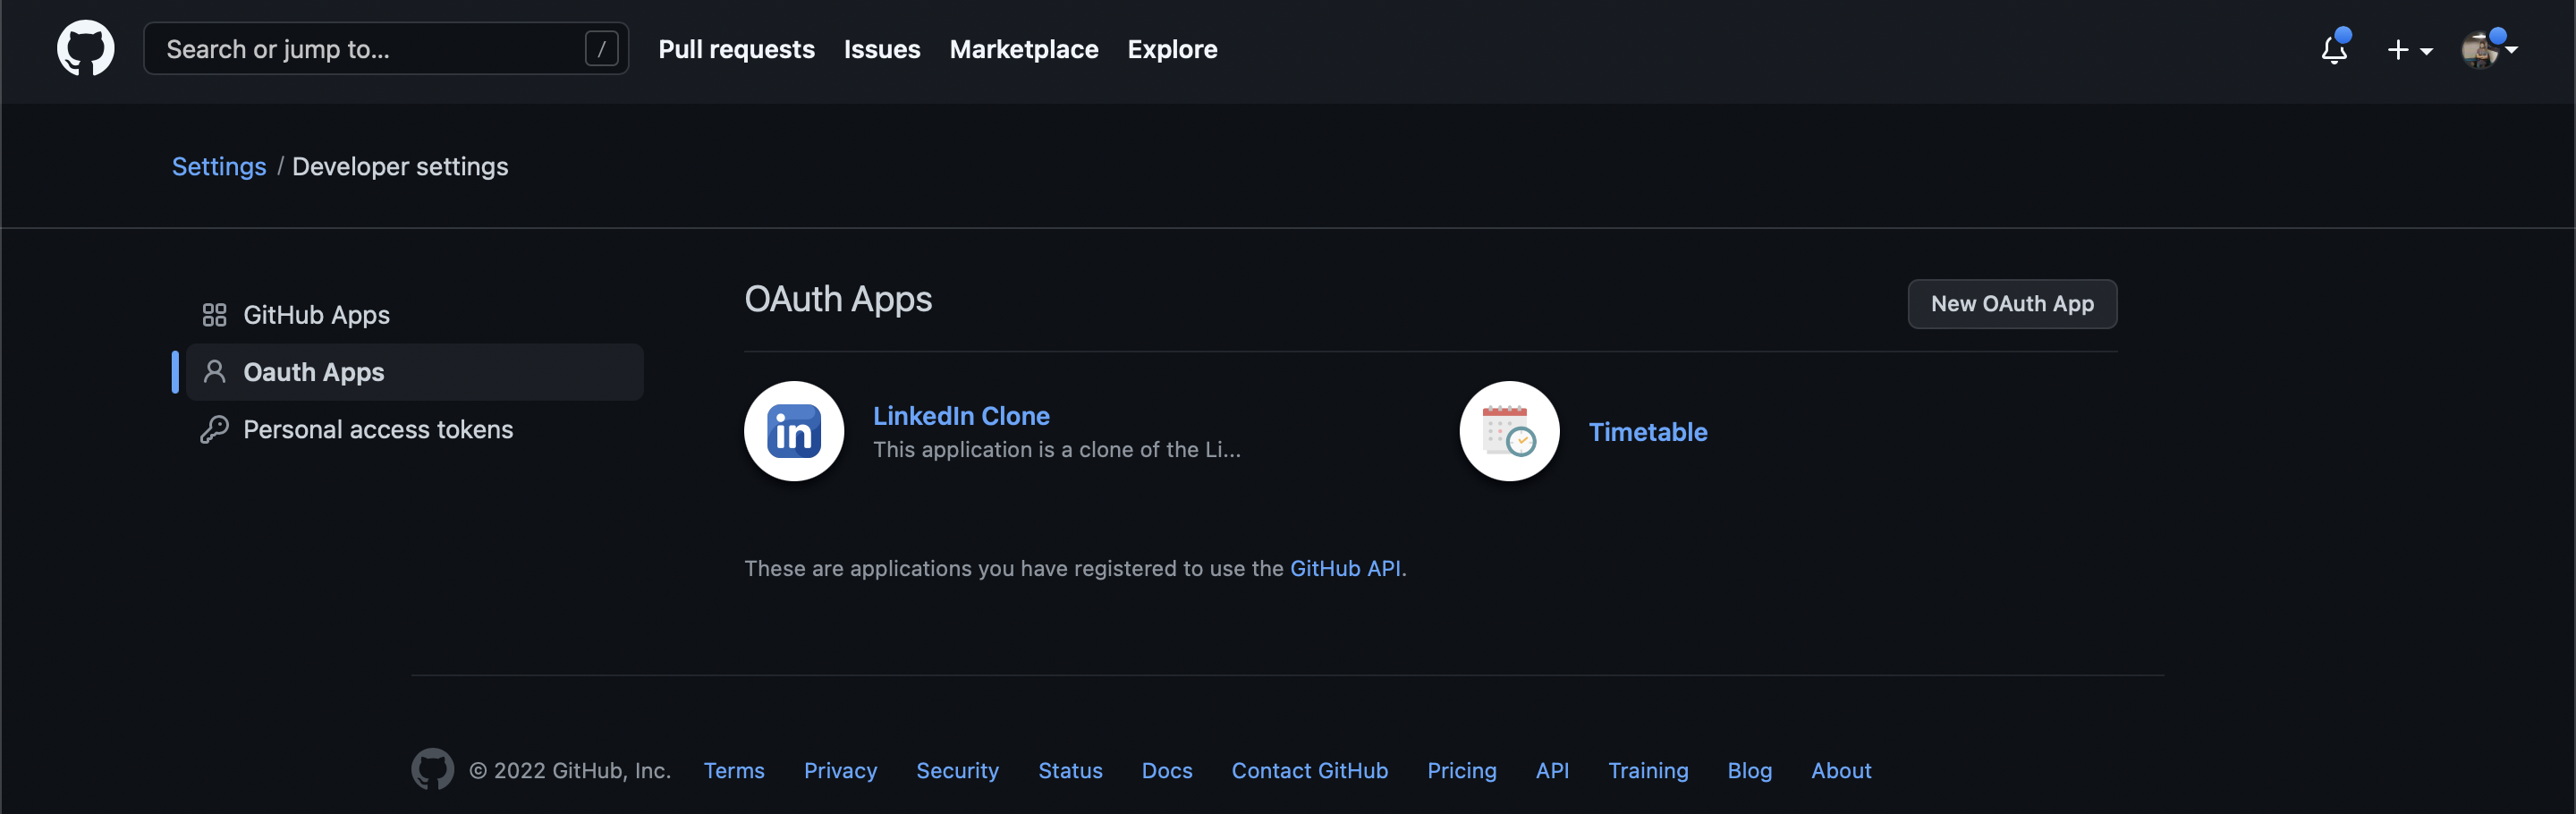
Task: Follow the GitHub API link
Action: (x=1344, y=568)
